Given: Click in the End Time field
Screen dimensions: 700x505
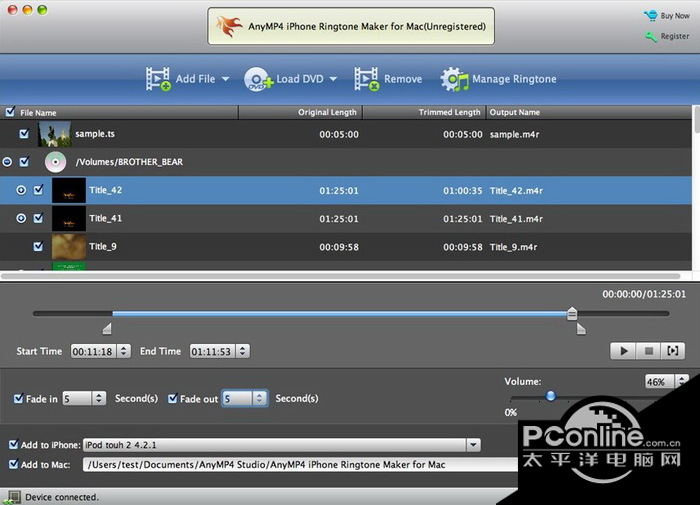Looking at the screenshot, I should pyautogui.click(x=212, y=351).
